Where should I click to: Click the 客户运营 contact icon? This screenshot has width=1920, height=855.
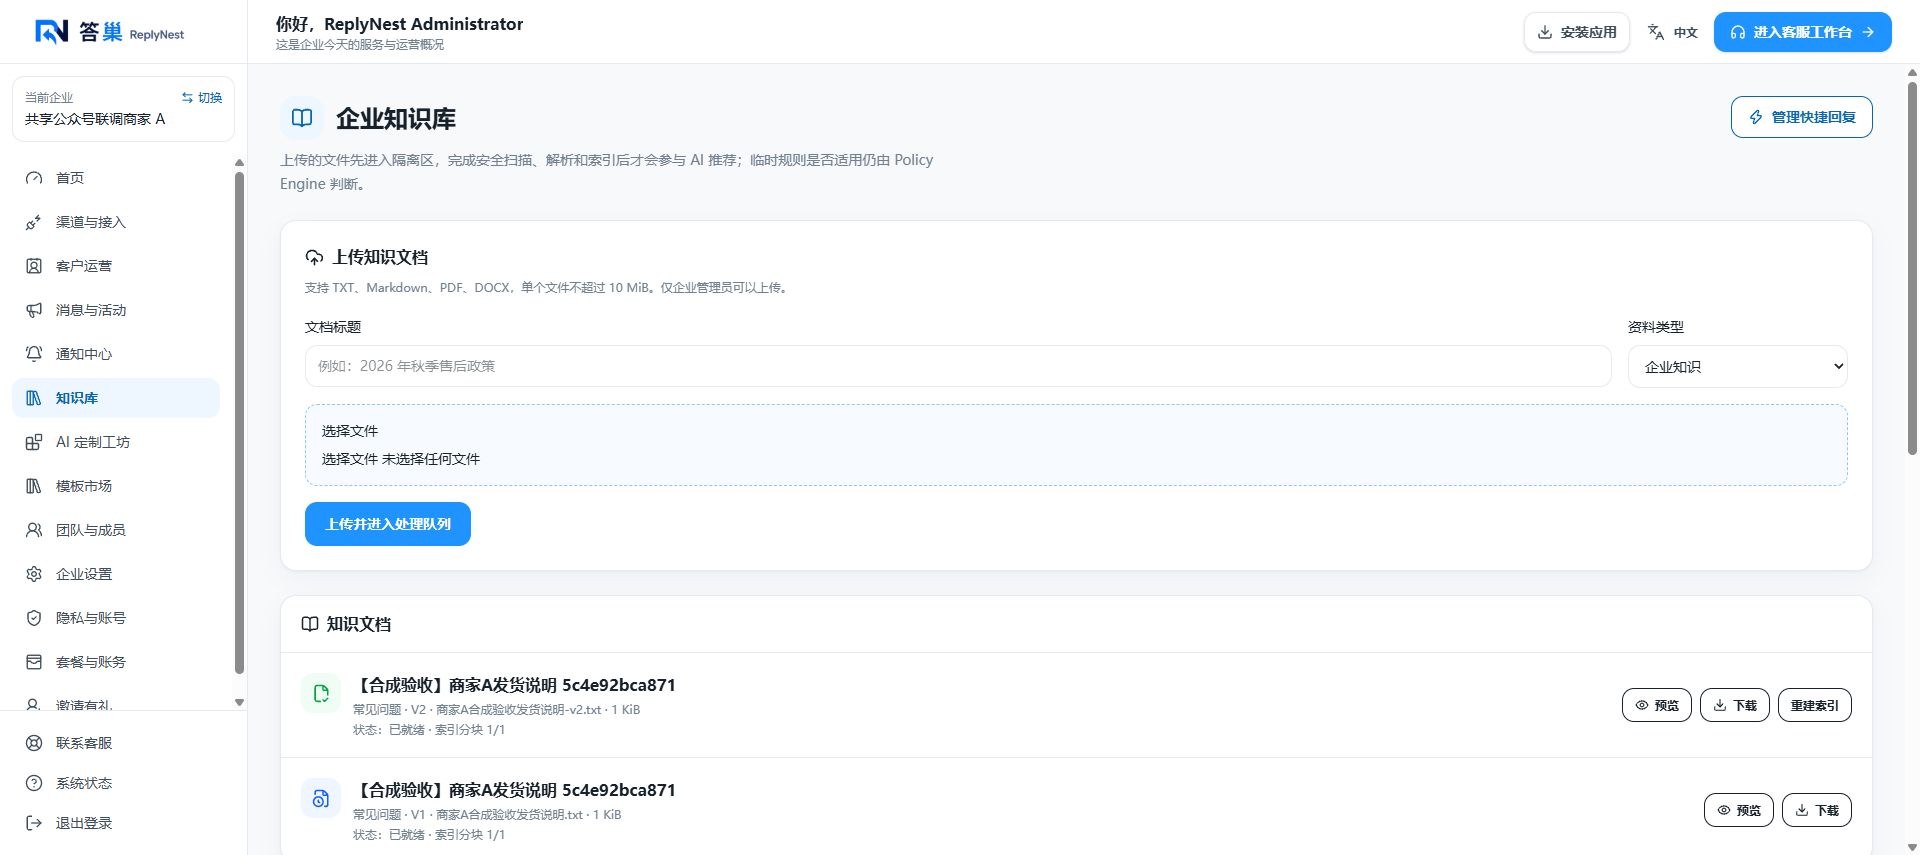[34, 266]
